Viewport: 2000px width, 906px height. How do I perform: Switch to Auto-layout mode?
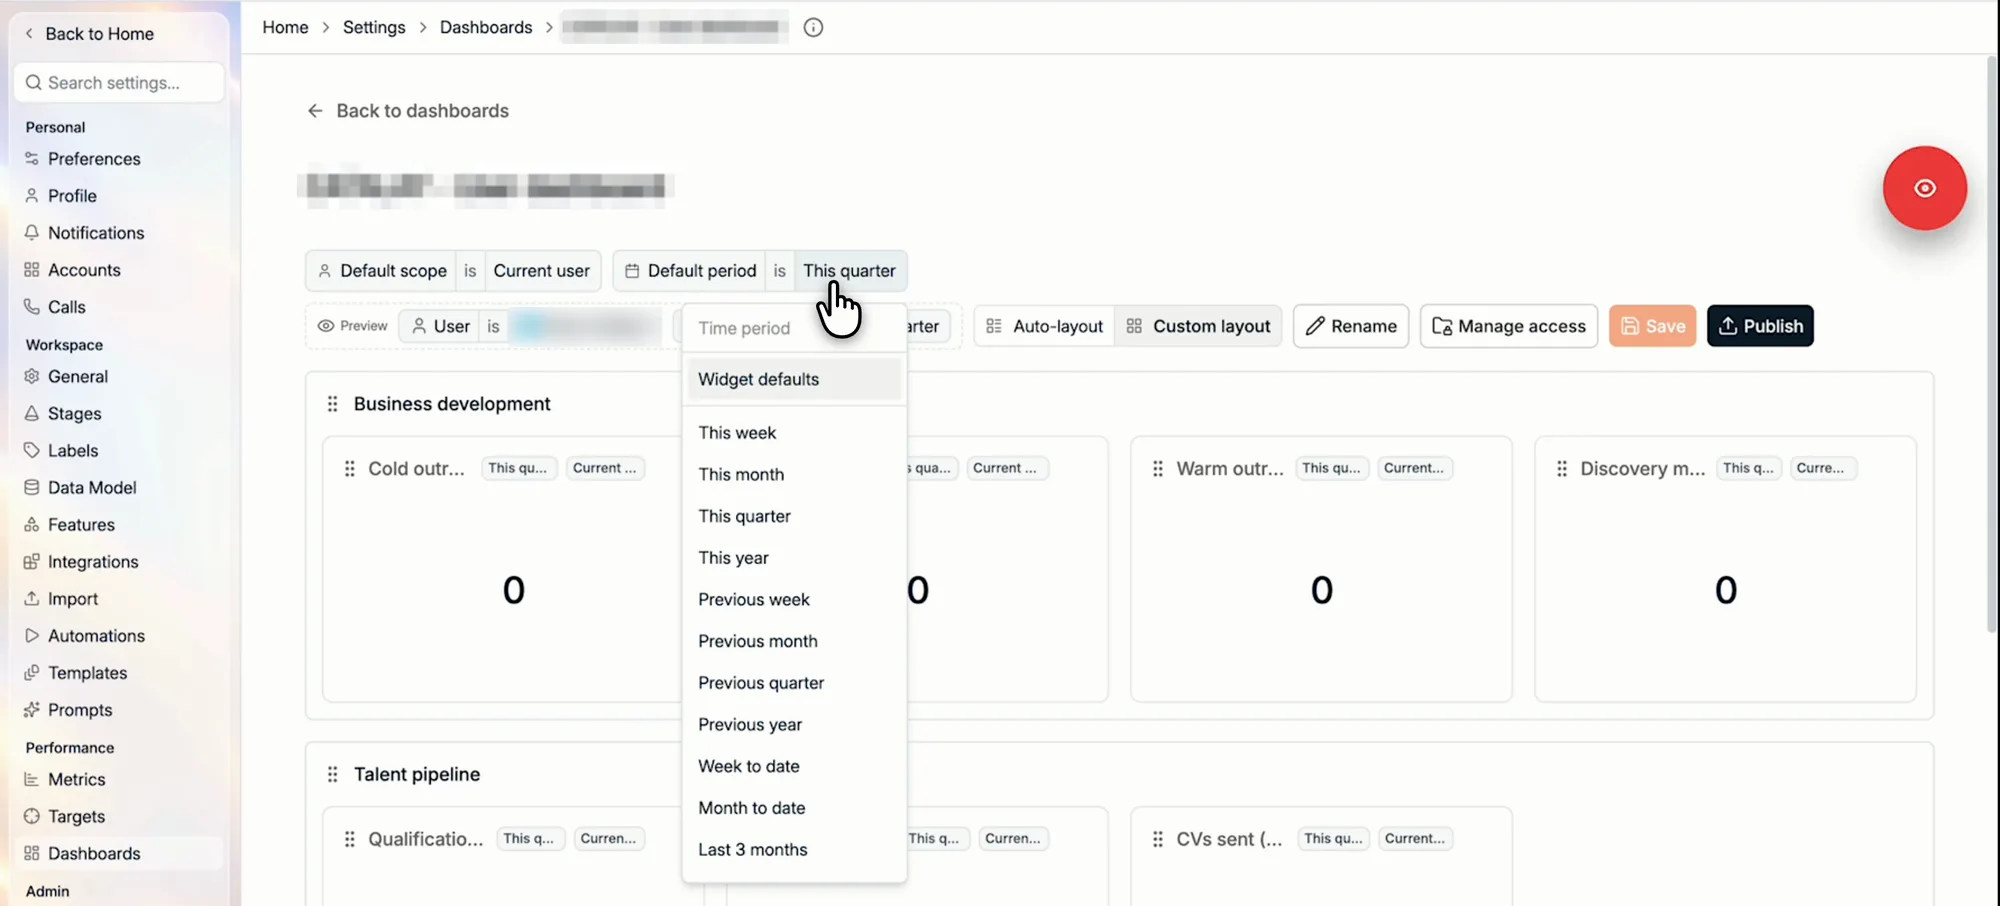(x=1045, y=326)
